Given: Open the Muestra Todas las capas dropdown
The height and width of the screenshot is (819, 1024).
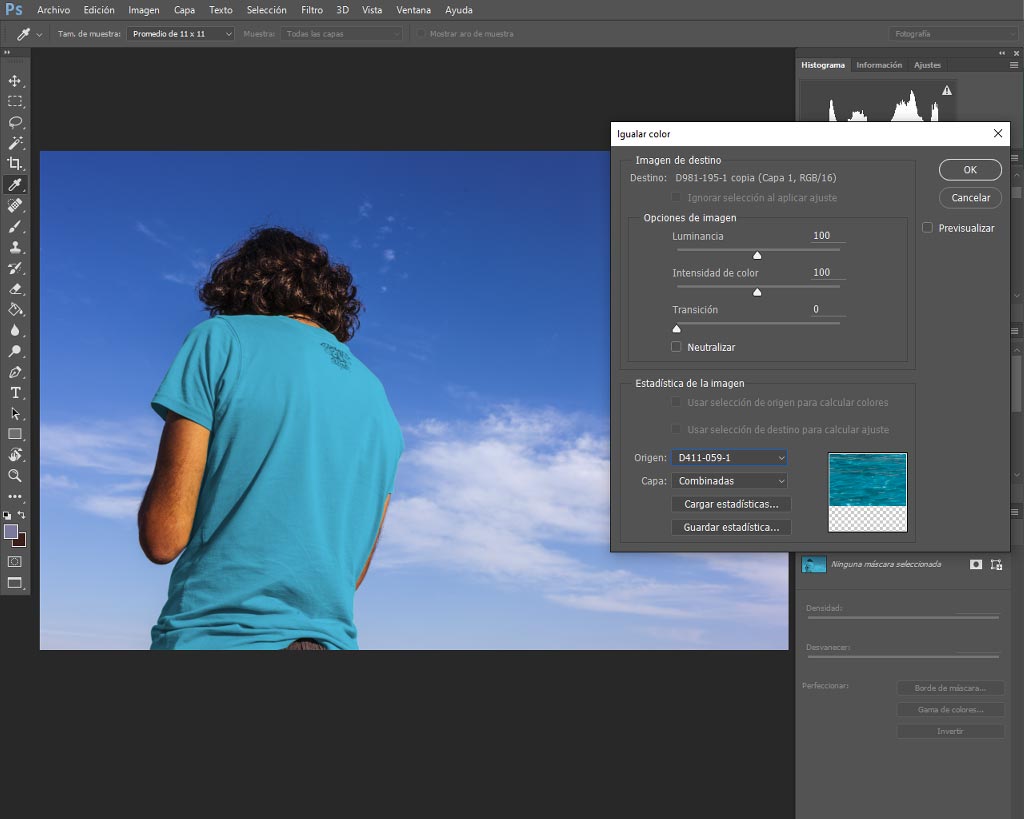Looking at the screenshot, I should [342, 33].
